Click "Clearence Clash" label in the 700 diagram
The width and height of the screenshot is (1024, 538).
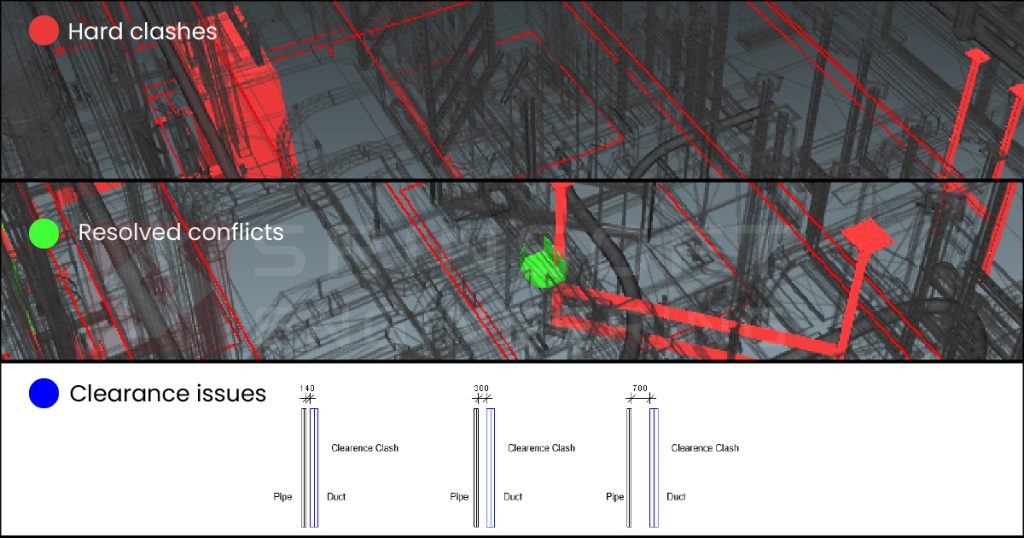[705, 448]
